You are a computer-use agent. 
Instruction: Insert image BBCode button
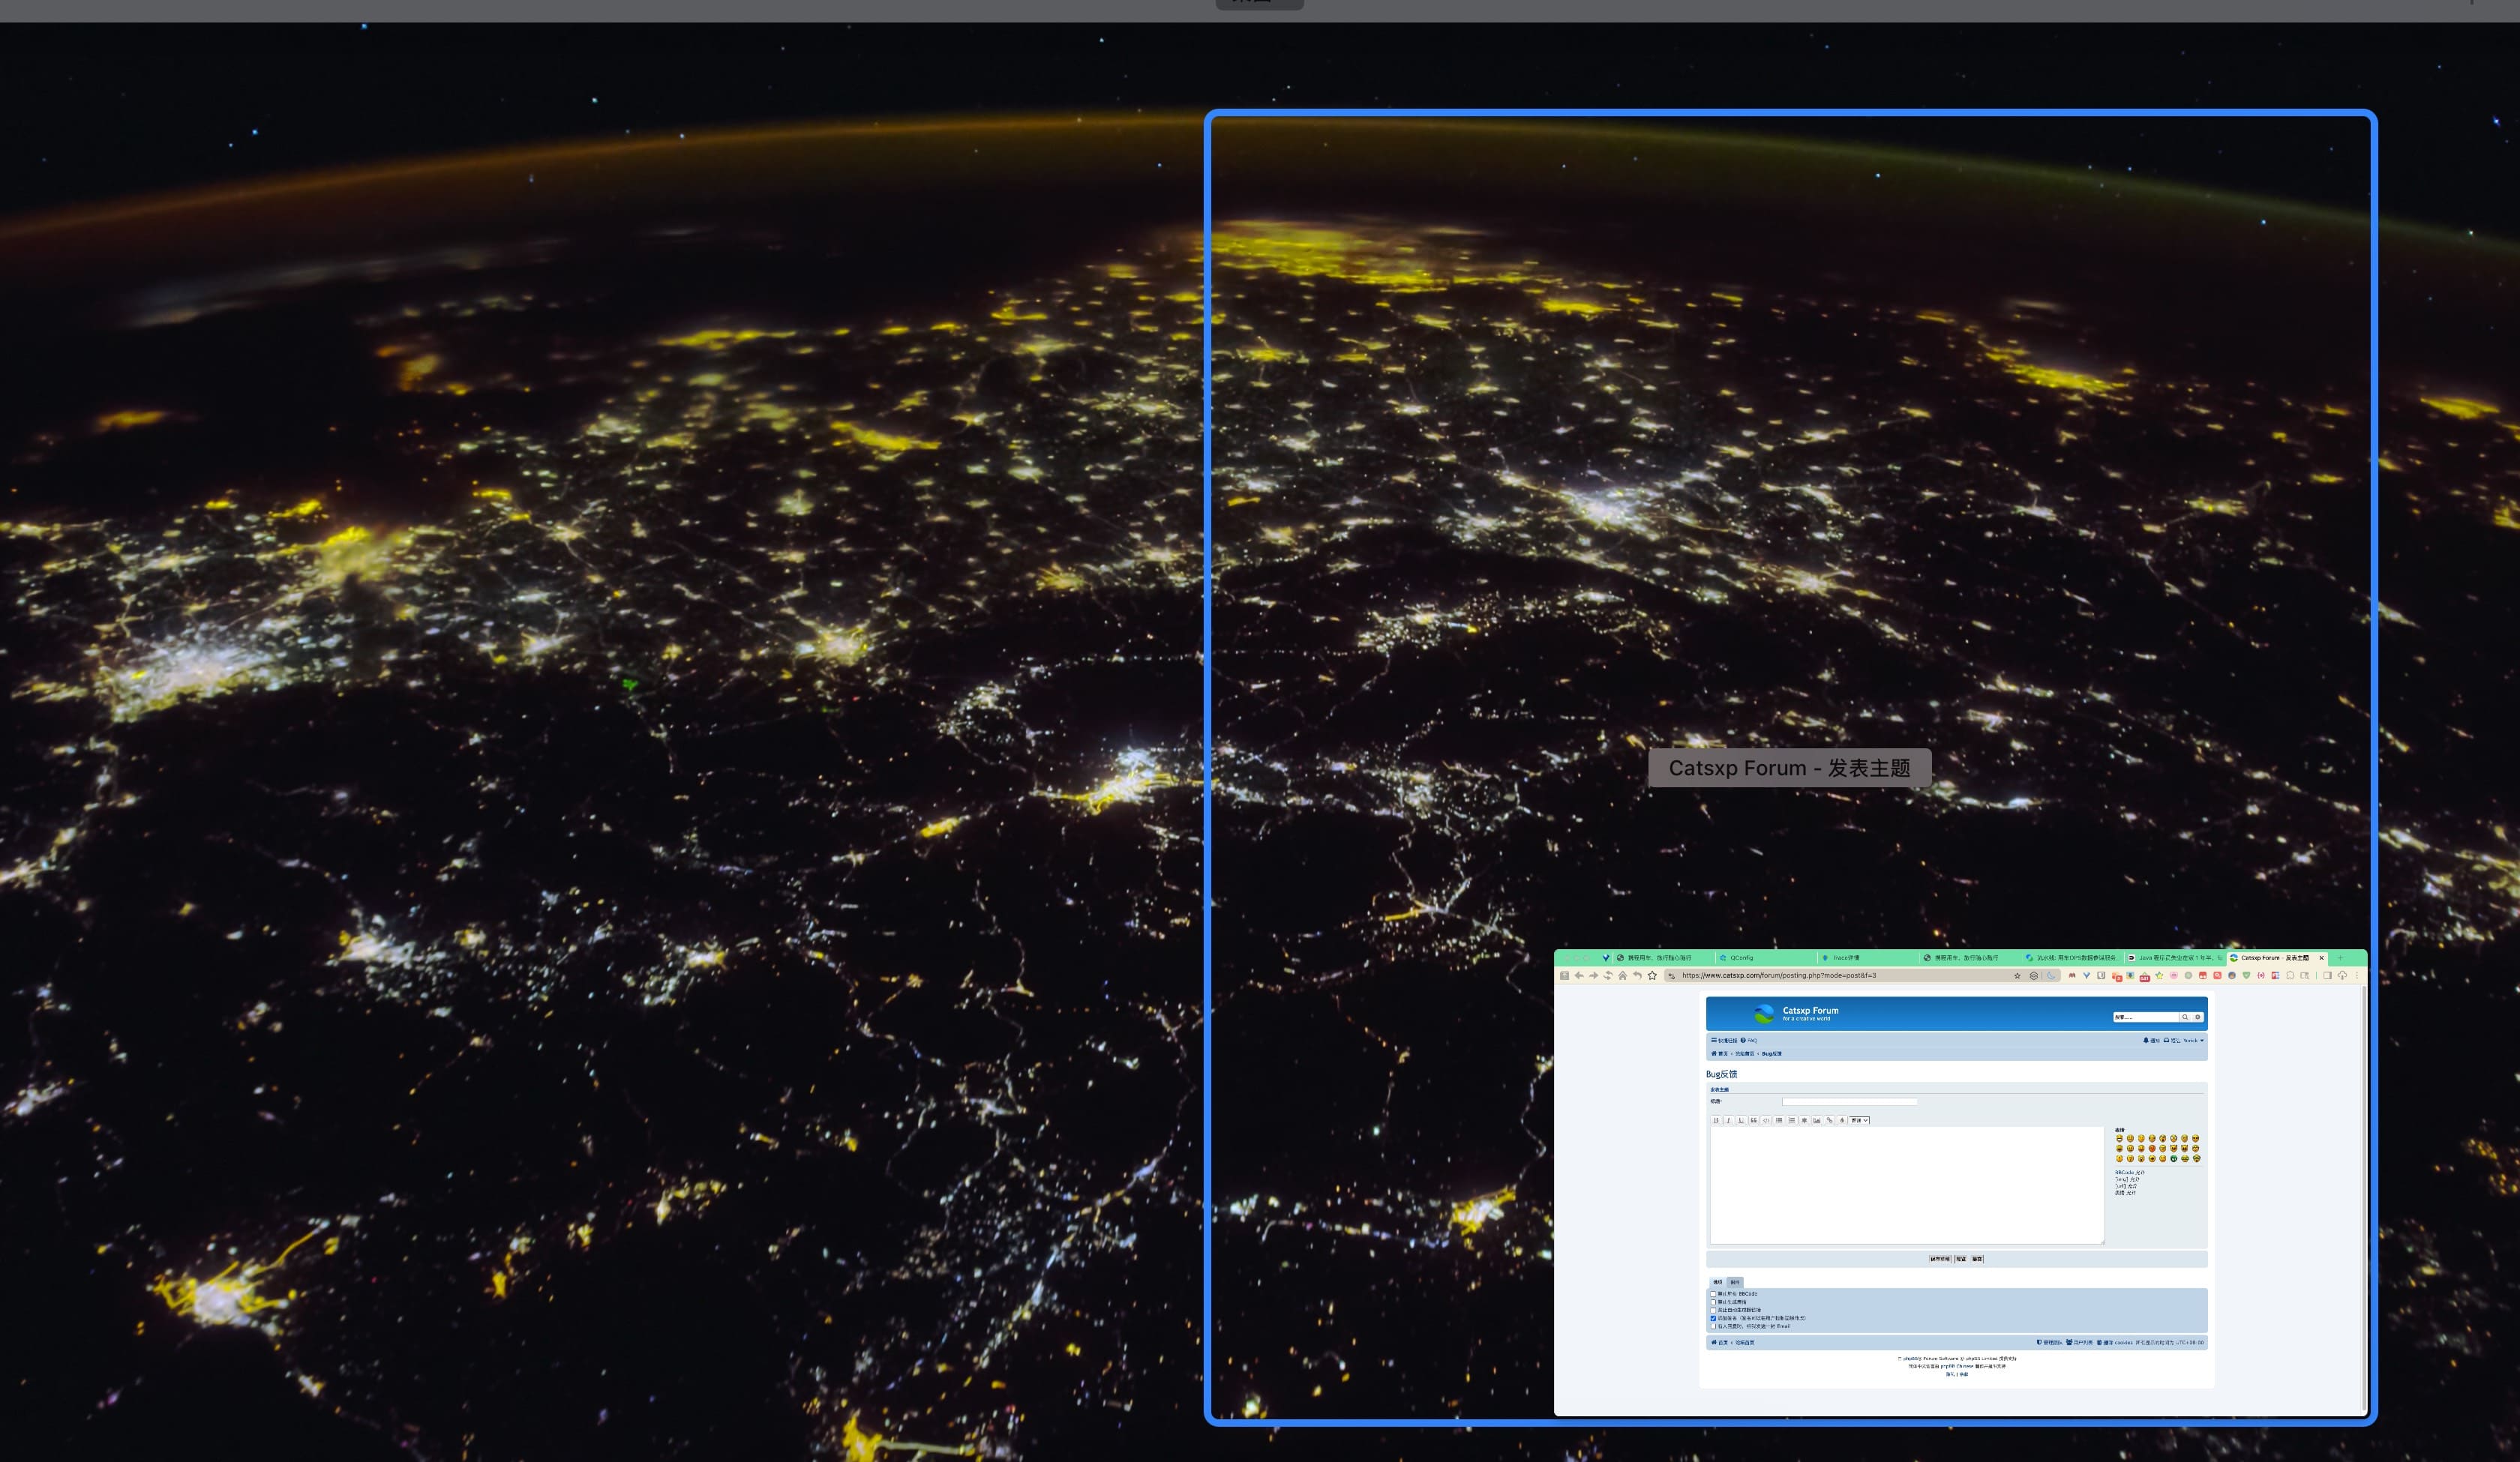1817,1120
